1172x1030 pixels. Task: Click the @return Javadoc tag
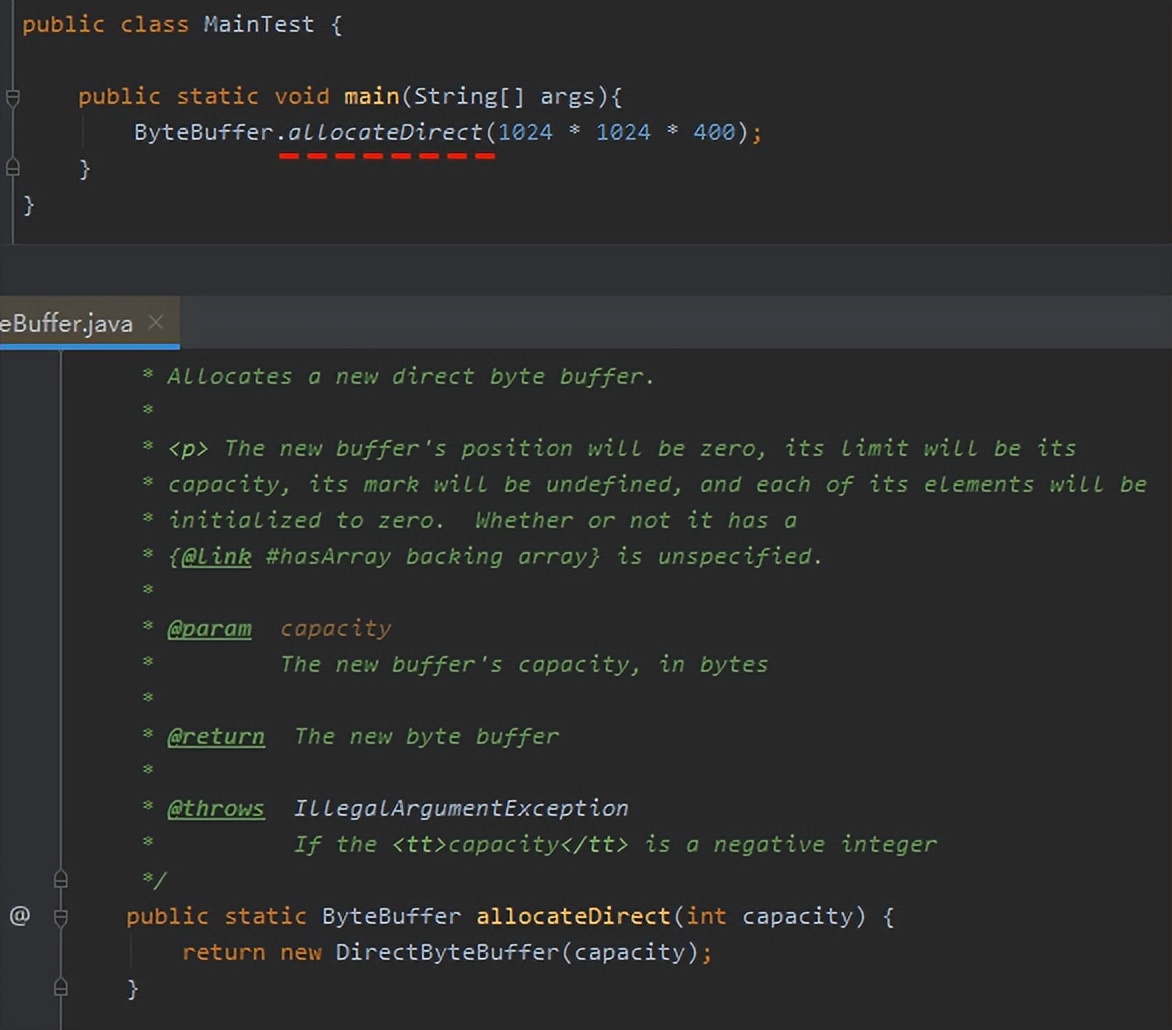point(215,737)
